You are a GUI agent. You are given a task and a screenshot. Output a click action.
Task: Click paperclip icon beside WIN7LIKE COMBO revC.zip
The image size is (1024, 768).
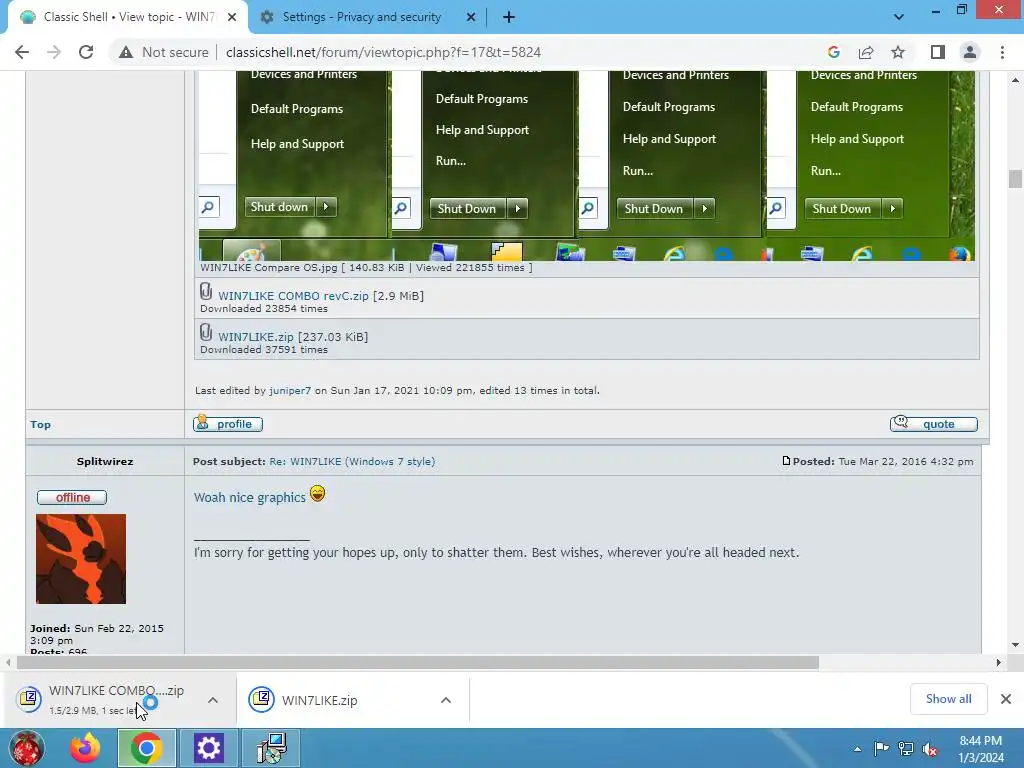pyautogui.click(x=206, y=291)
